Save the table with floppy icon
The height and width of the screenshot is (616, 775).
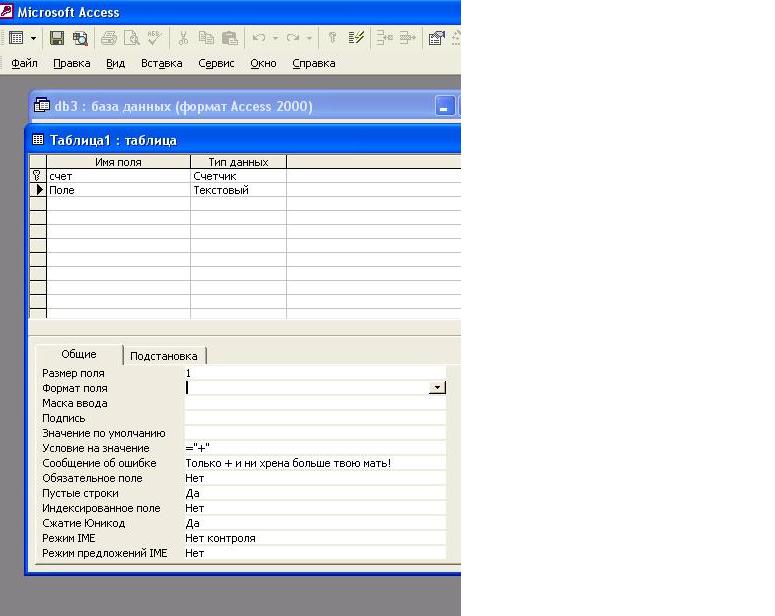click(x=57, y=38)
